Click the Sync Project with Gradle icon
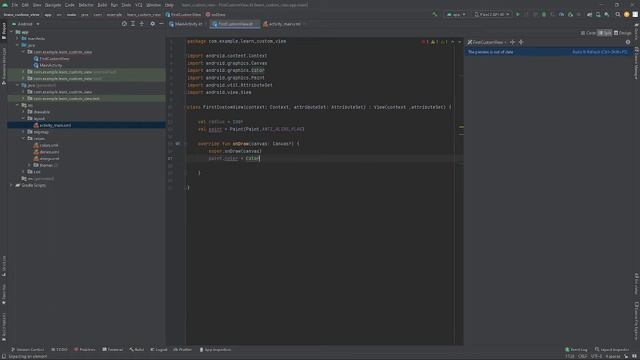Image resolution: width=640 pixels, height=360 pixels. (589, 14)
